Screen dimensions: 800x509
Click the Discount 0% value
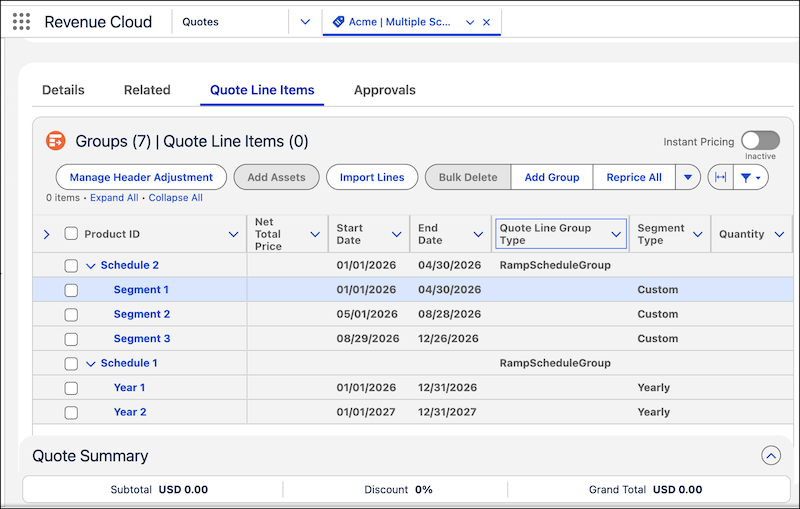coord(423,490)
